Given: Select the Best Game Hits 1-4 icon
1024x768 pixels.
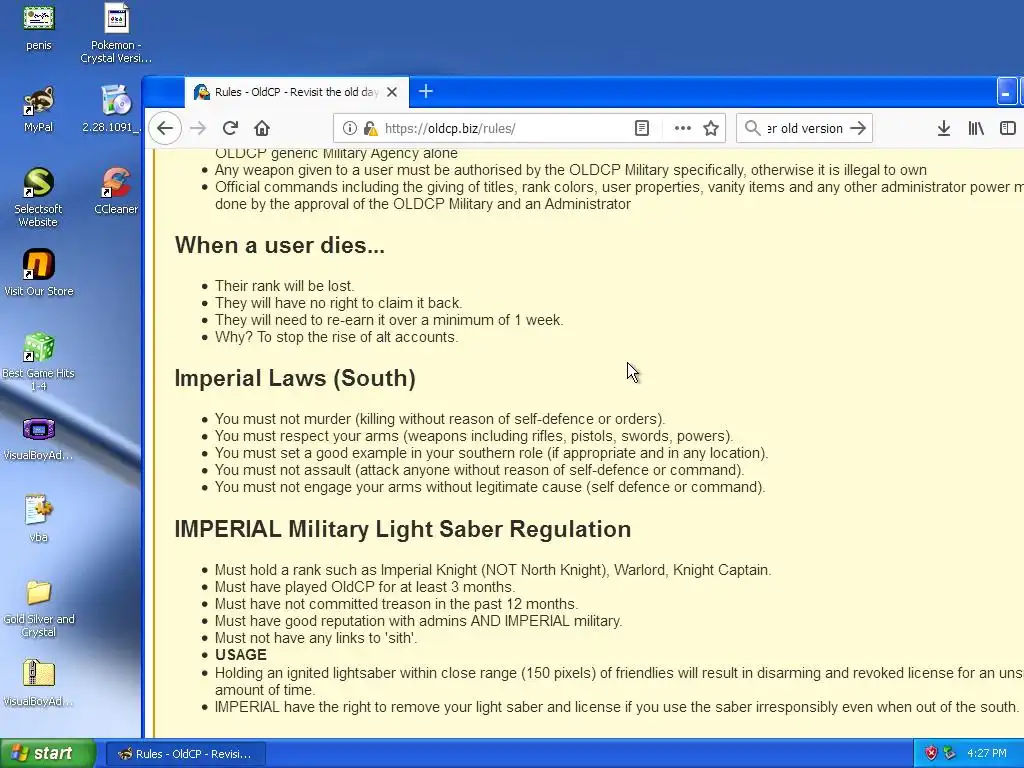Looking at the screenshot, I should coord(39,361).
